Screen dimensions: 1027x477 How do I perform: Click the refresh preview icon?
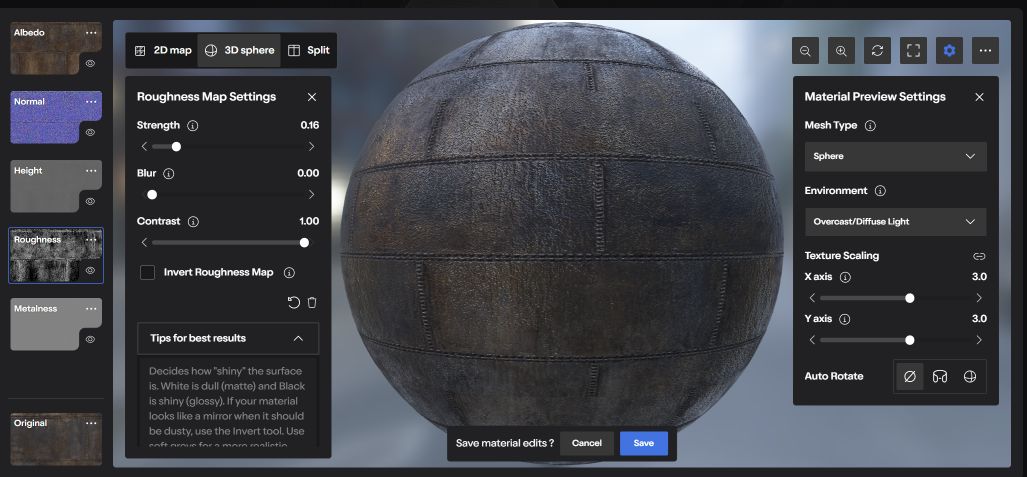pyautogui.click(x=877, y=50)
